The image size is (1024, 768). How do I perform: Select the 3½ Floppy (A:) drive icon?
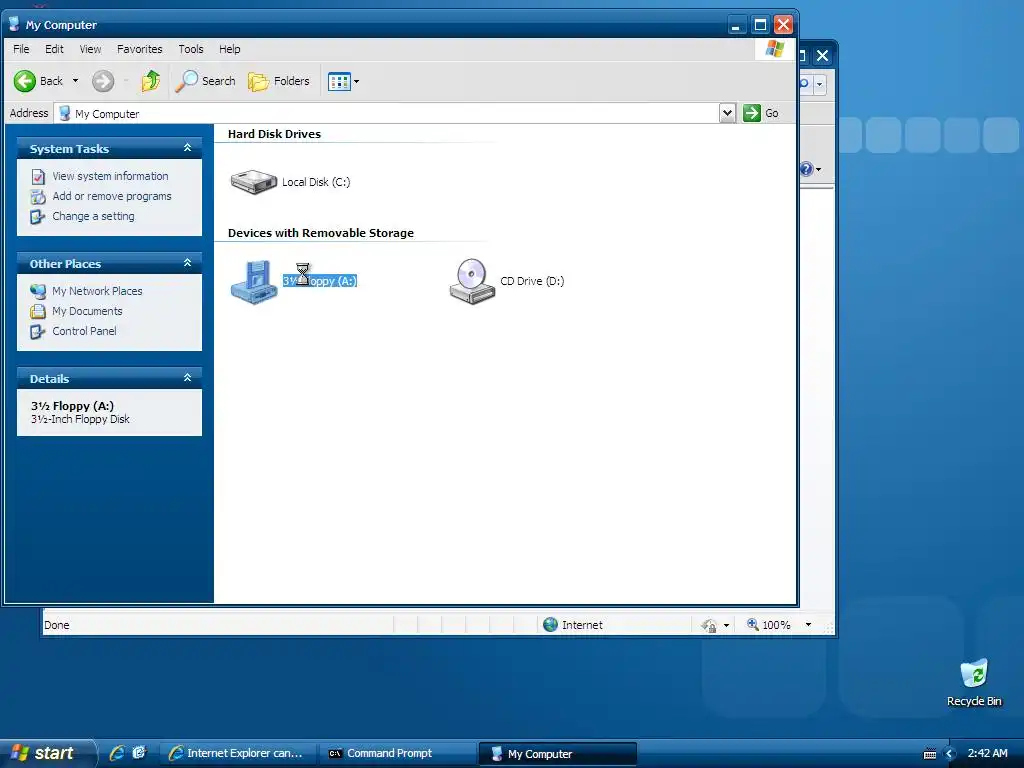tap(254, 281)
